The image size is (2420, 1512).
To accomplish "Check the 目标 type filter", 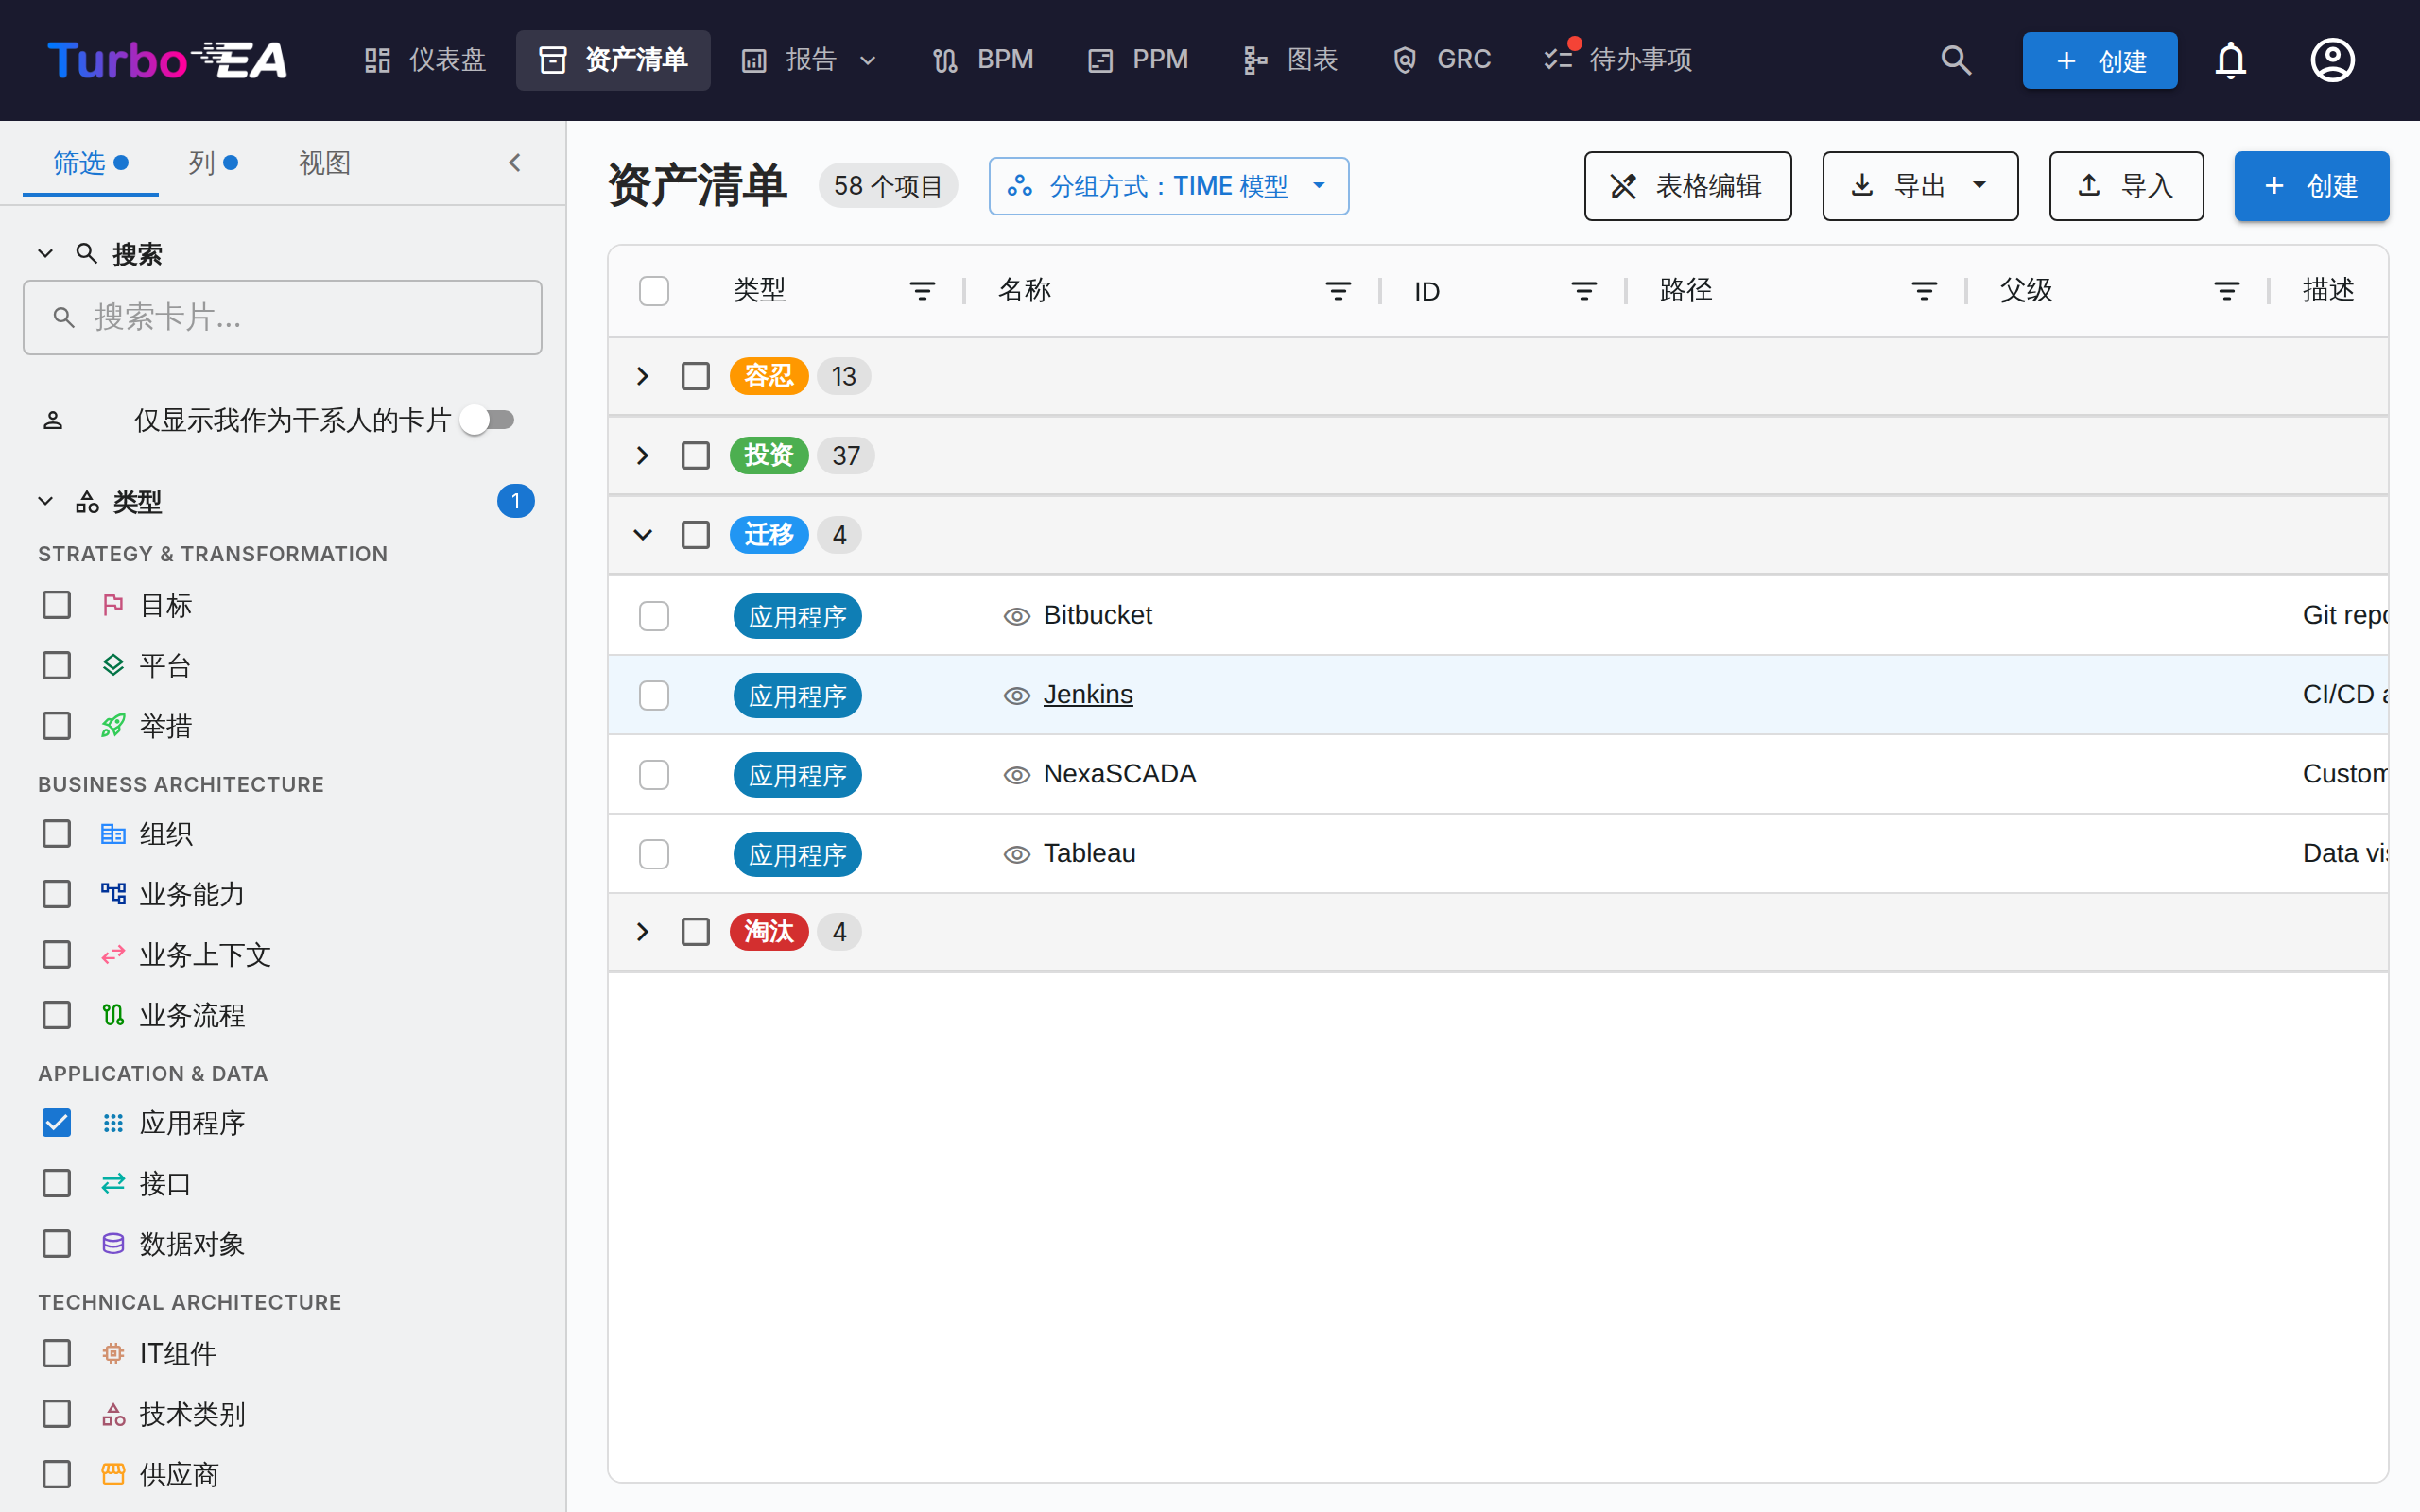I will pos(57,605).
